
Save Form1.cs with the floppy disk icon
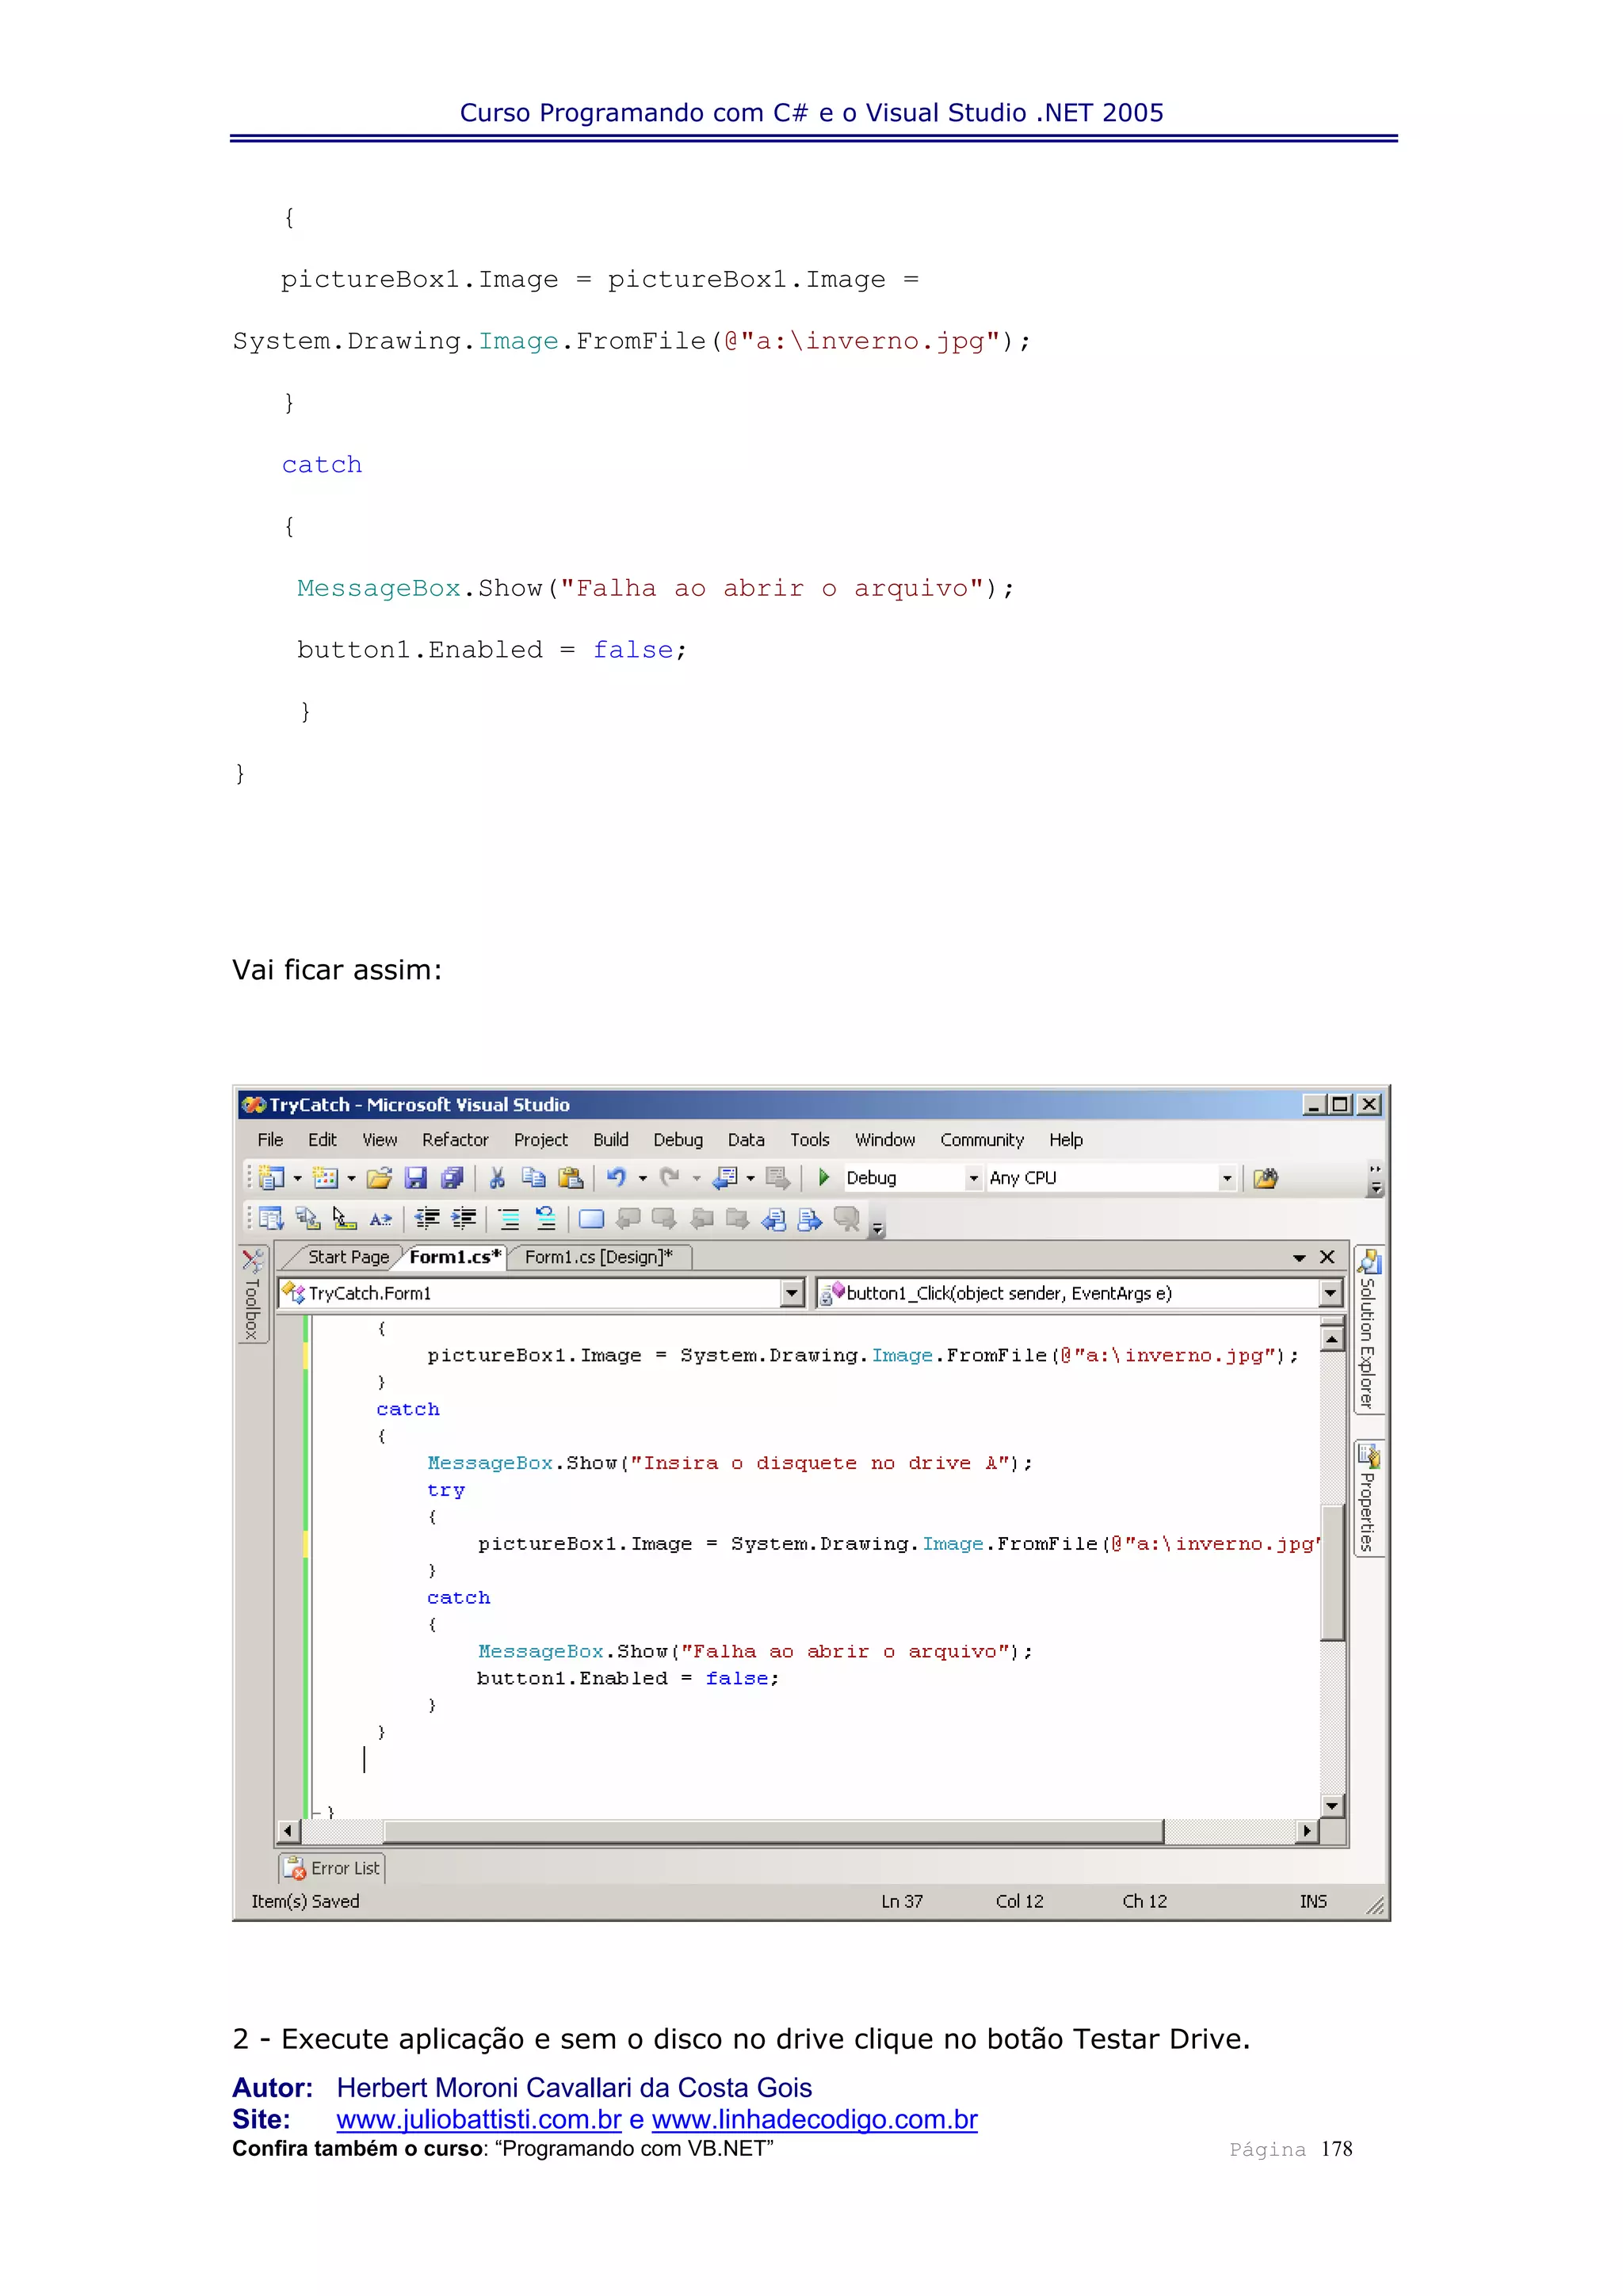click(416, 1178)
